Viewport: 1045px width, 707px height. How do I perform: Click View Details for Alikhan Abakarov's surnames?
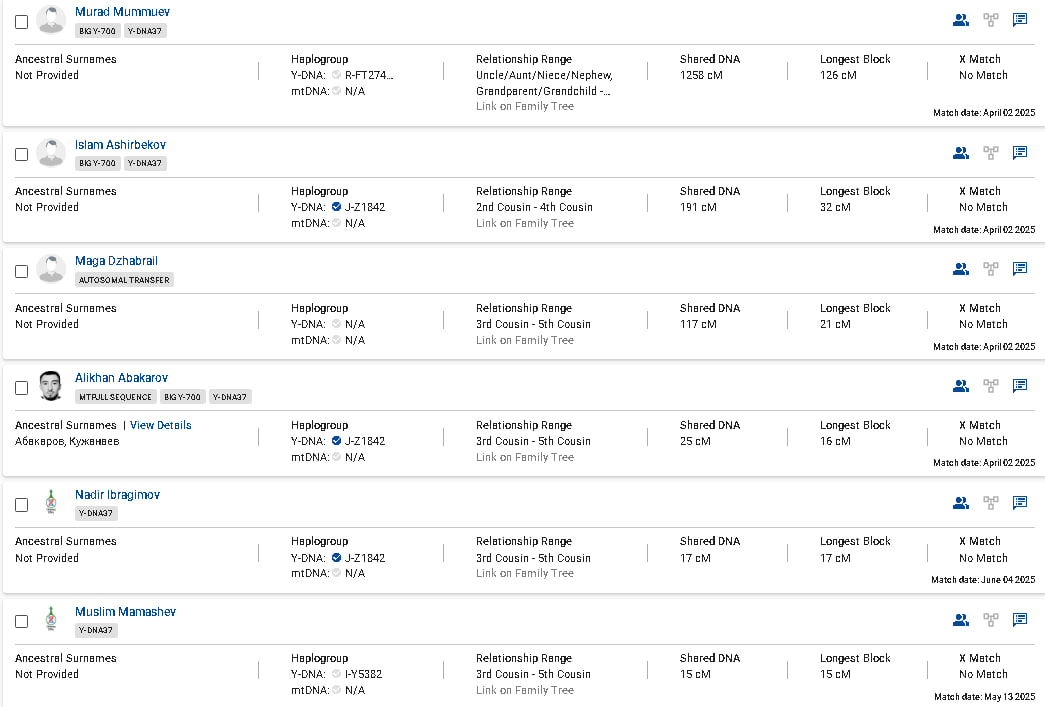tap(161, 425)
